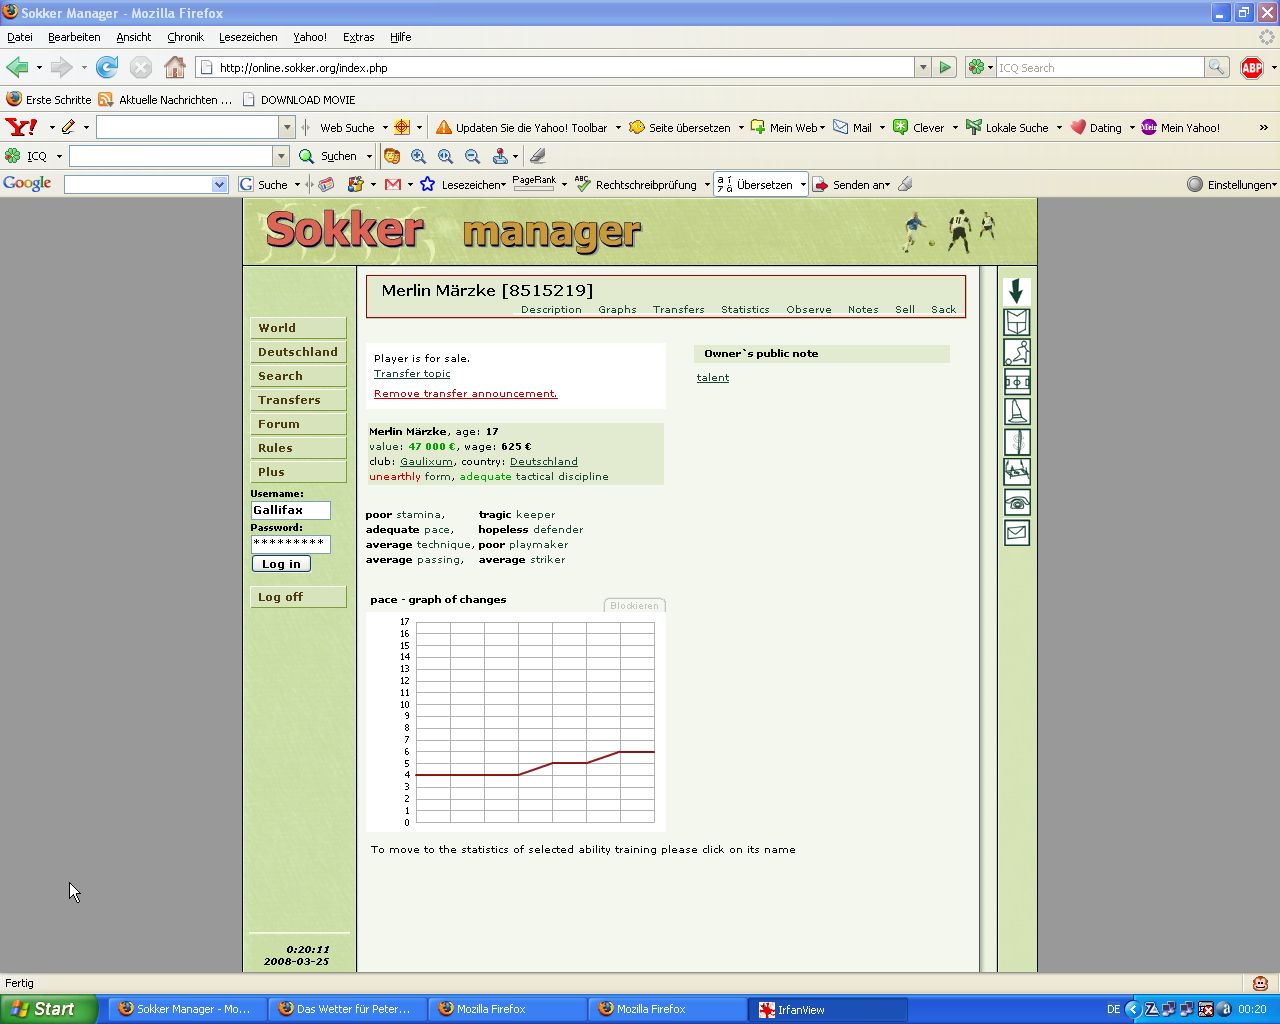Screen dimensions: 1280x1024
Task: Open the training cone icon in sidebar
Action: click(x=1017, y=412)
